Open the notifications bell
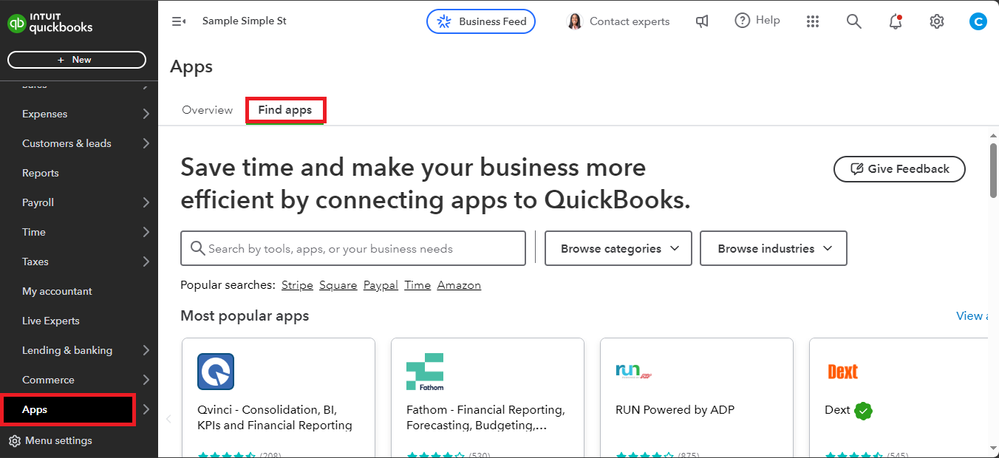 [895, 21]
